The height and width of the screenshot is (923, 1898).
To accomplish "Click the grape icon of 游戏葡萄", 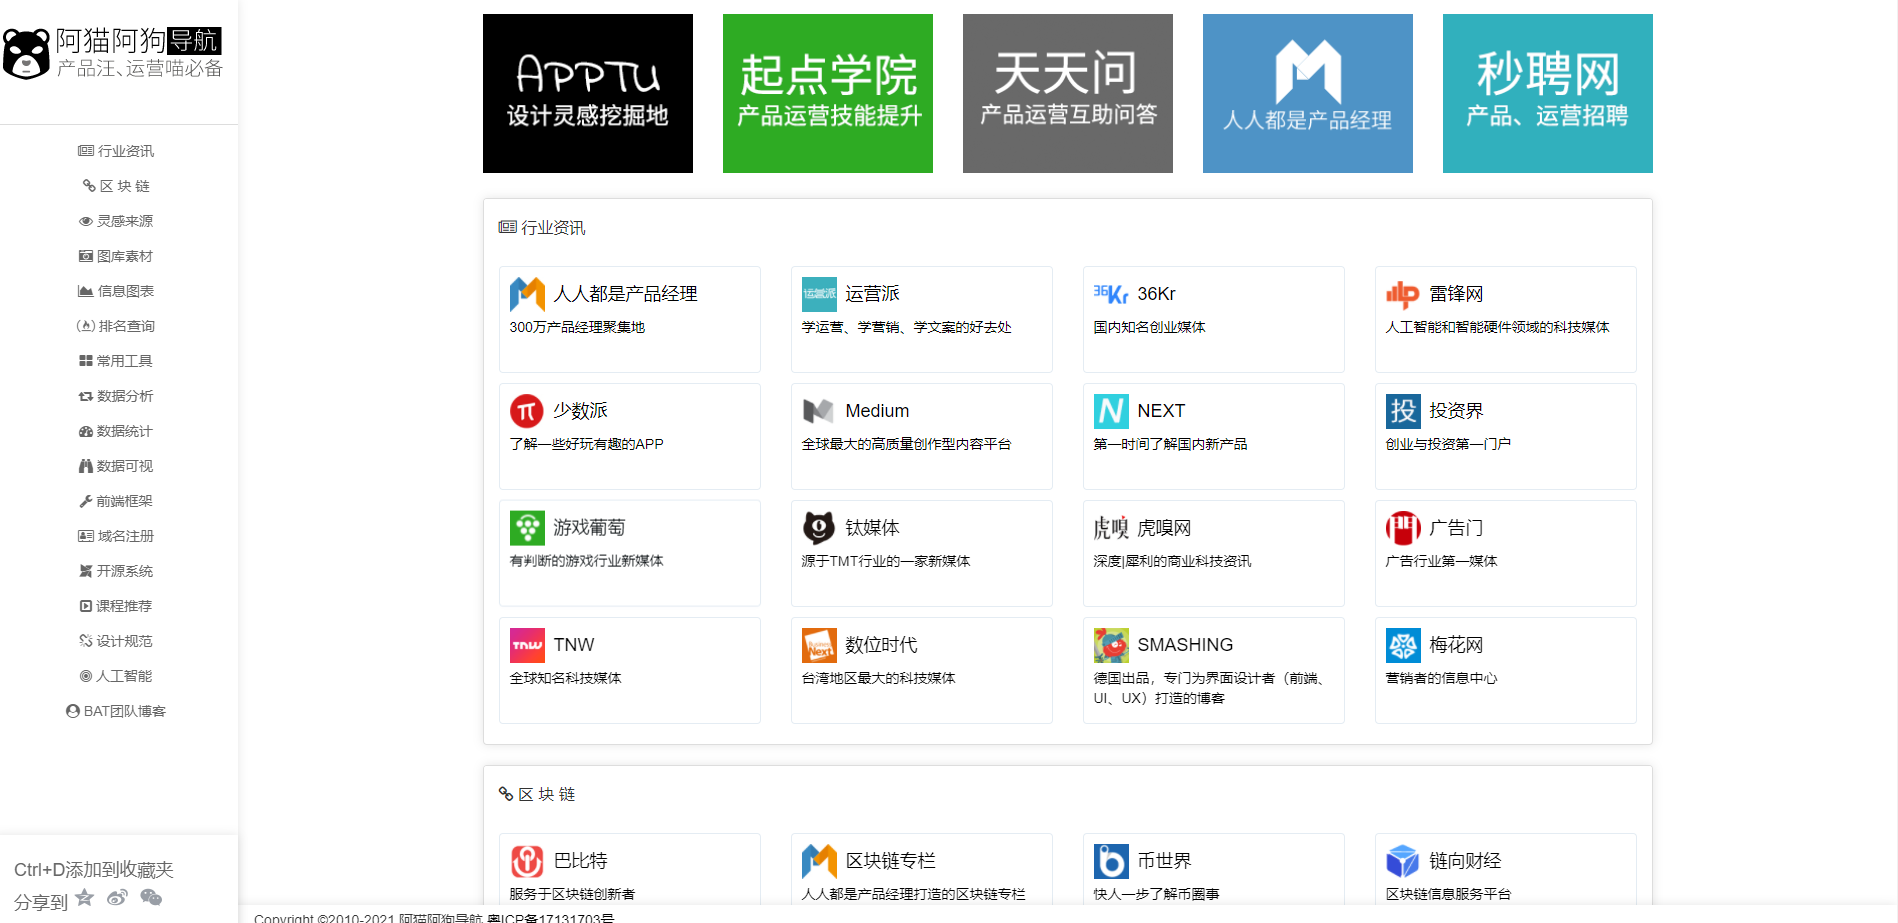I will tap(527, 527).
